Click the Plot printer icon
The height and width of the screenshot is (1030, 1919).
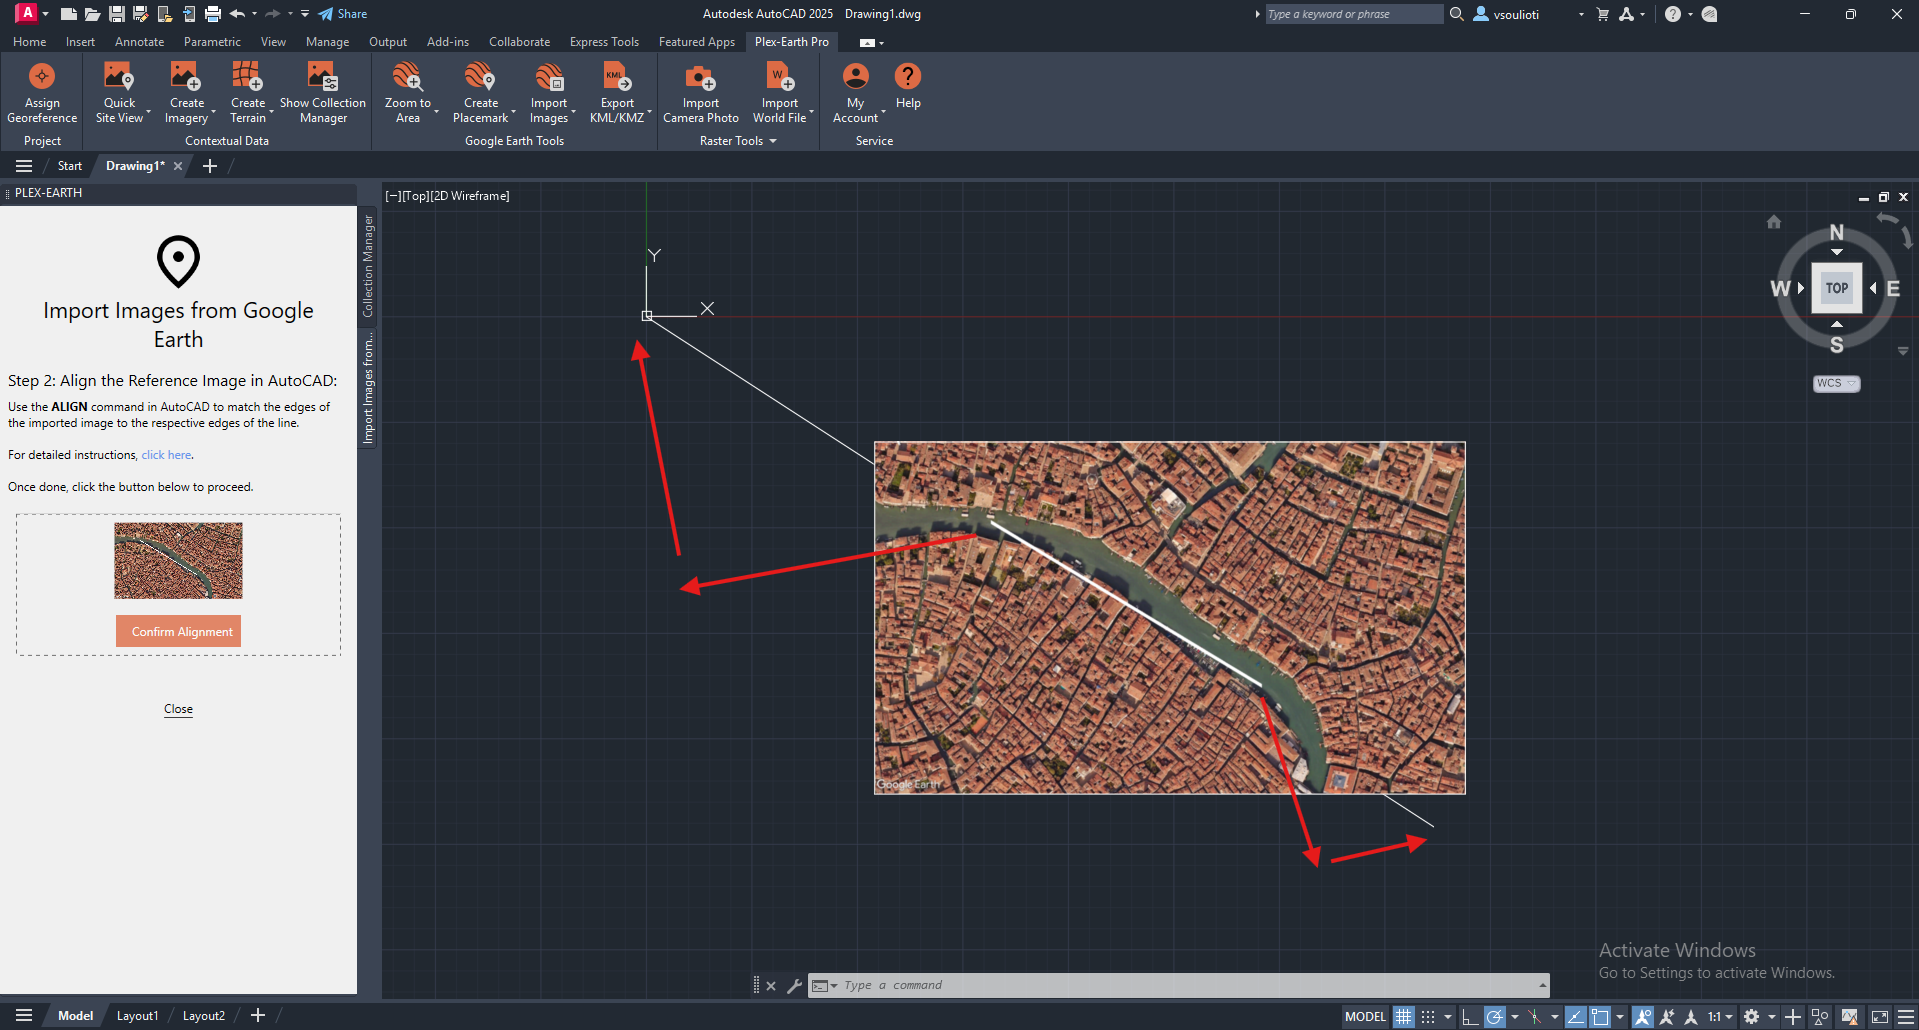pyautogui.click(x=213, y=14)
